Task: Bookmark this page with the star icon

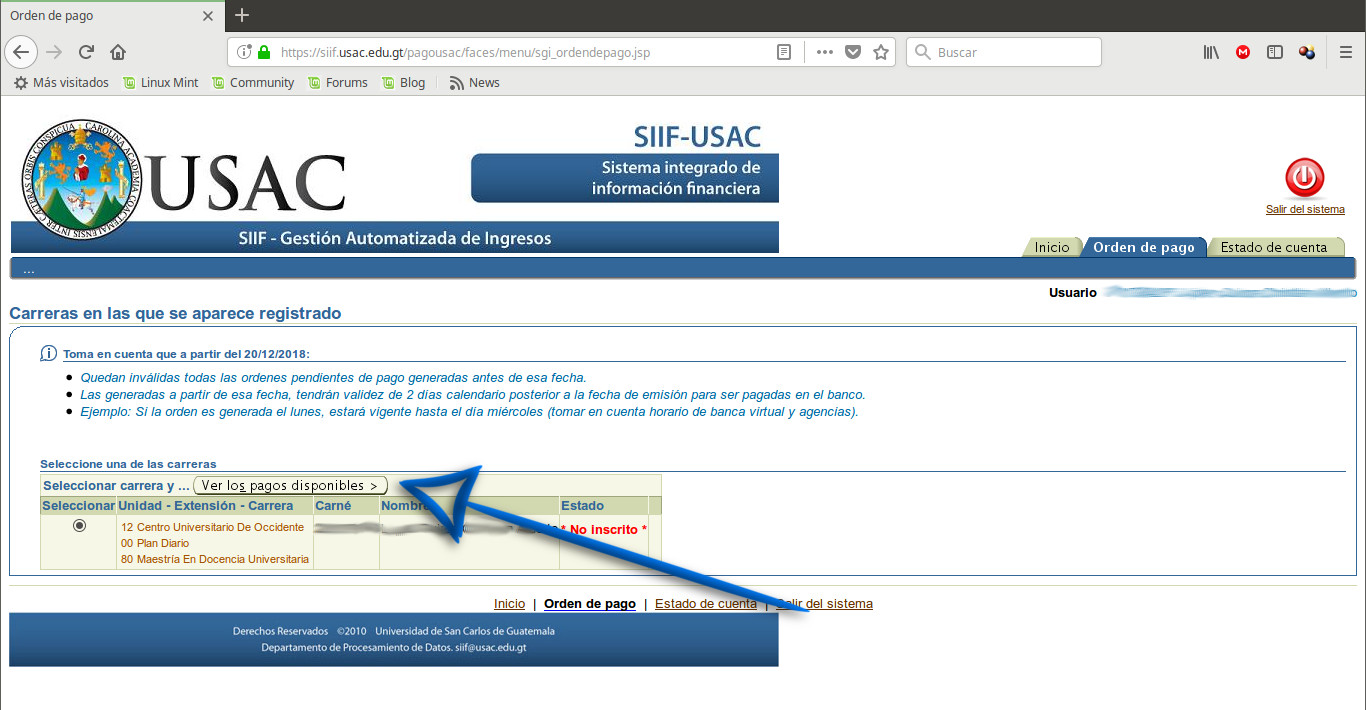Action: pyautogui.click(x=881, y=52)
